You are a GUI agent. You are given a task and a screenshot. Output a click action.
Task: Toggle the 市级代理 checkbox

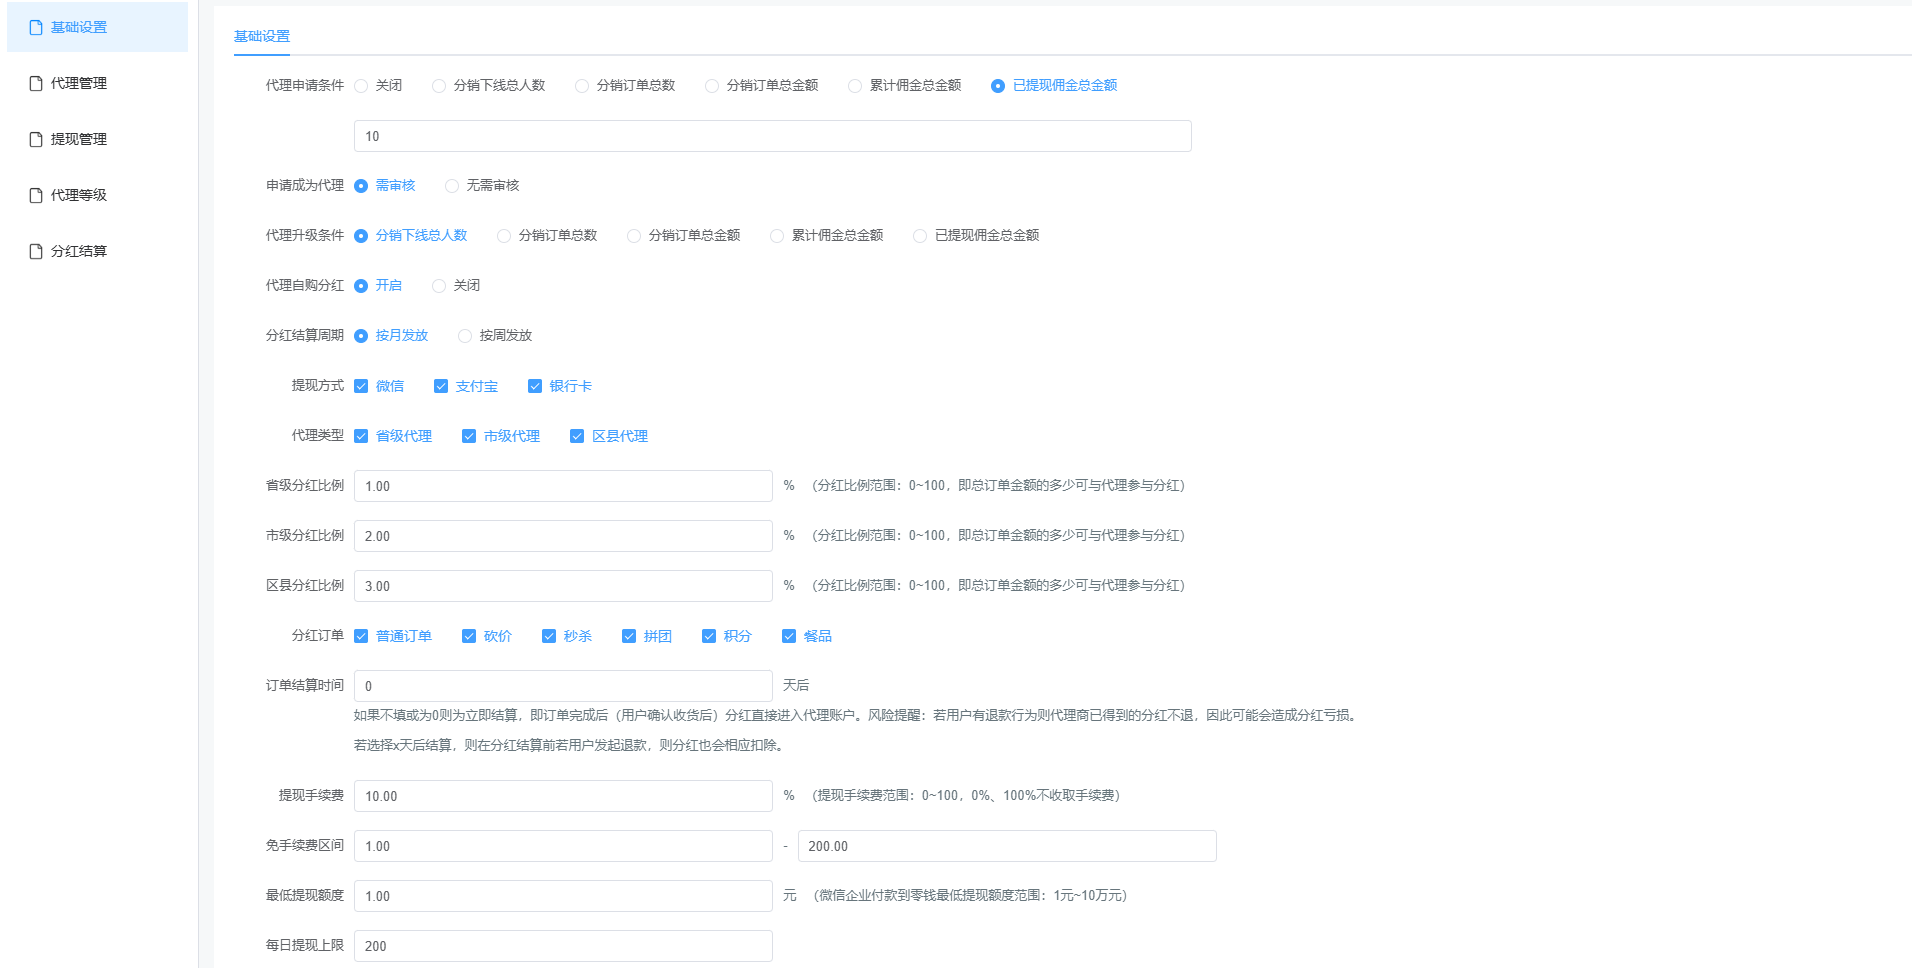tap(469, 436)
